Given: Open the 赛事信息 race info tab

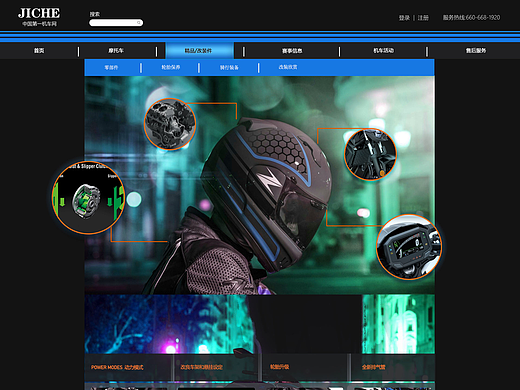Looking at the screenshot, I should tap(292, 51).
